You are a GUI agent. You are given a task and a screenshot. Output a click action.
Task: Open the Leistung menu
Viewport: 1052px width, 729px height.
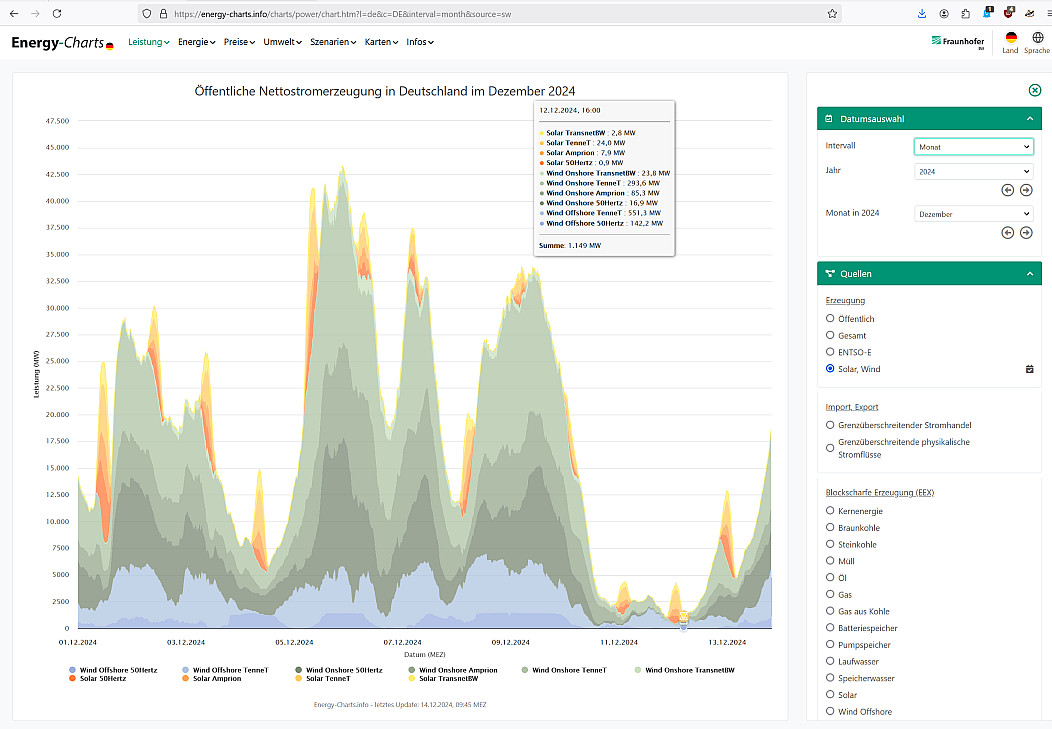pos(149,43)
